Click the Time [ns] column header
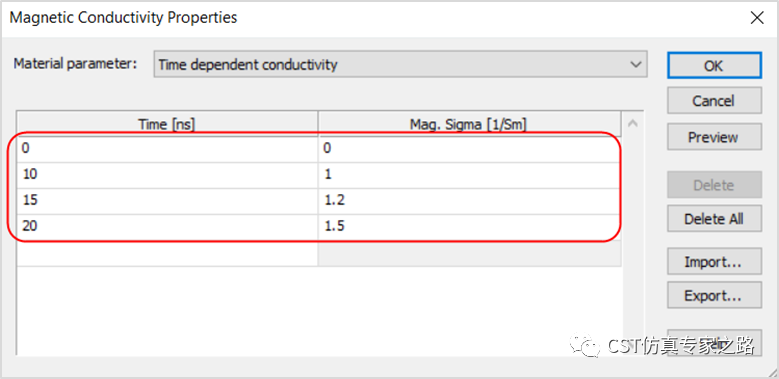779x379 pixels. click(x=167, y=124)
